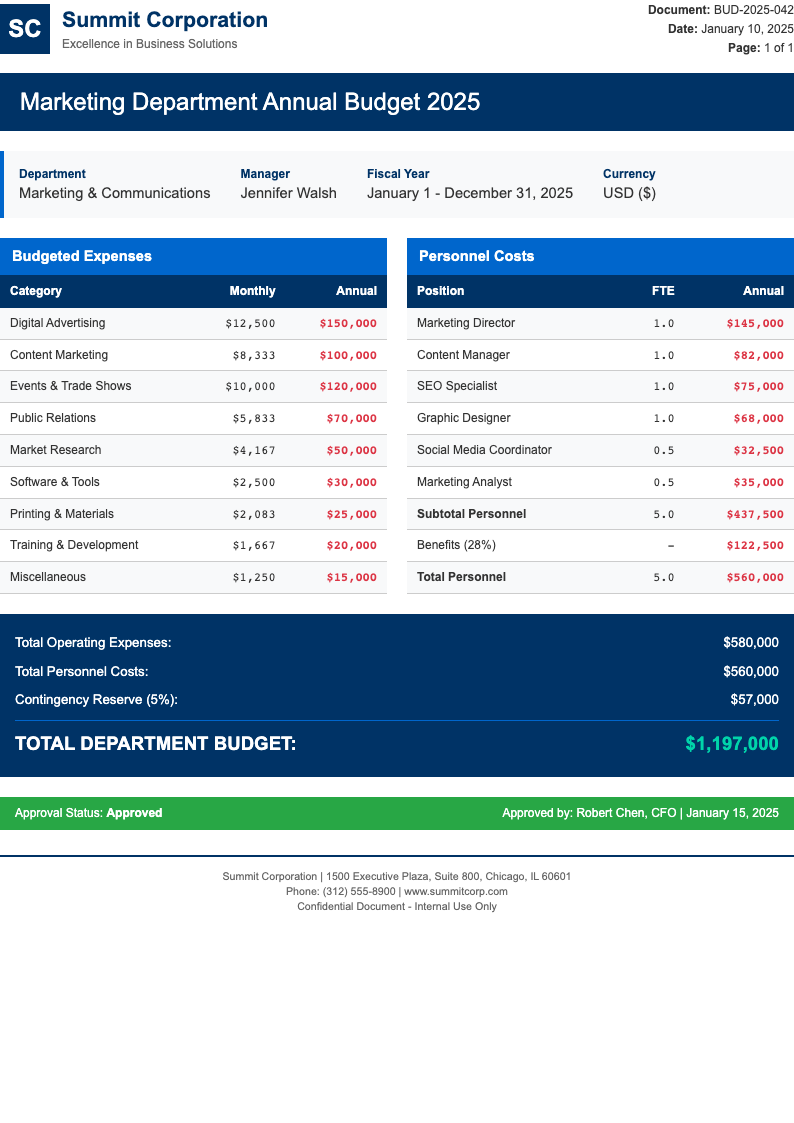Click the $1,197,000 total budget figure
This screenshot has height=1123, width=794.
(x=731, y=744)
